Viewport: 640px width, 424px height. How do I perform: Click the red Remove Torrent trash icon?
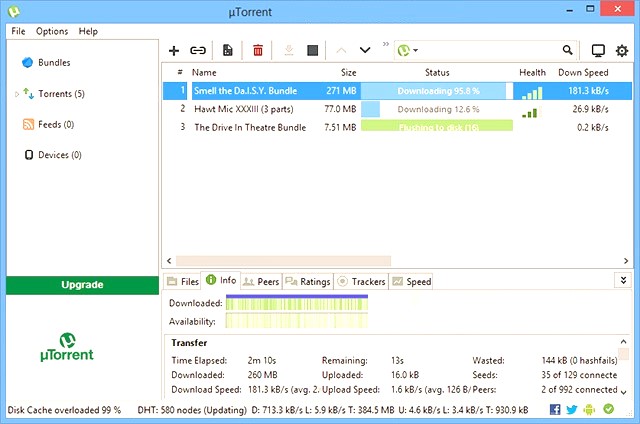point(258,50)
